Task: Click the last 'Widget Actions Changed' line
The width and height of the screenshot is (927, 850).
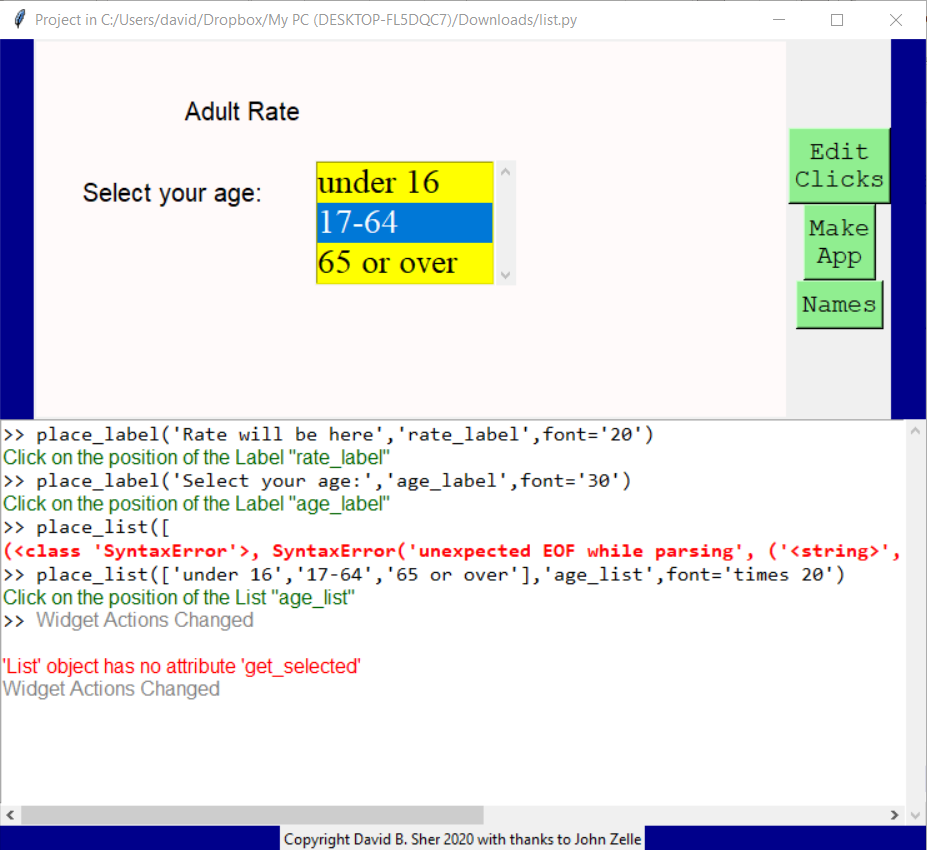Action: (111, 689)
